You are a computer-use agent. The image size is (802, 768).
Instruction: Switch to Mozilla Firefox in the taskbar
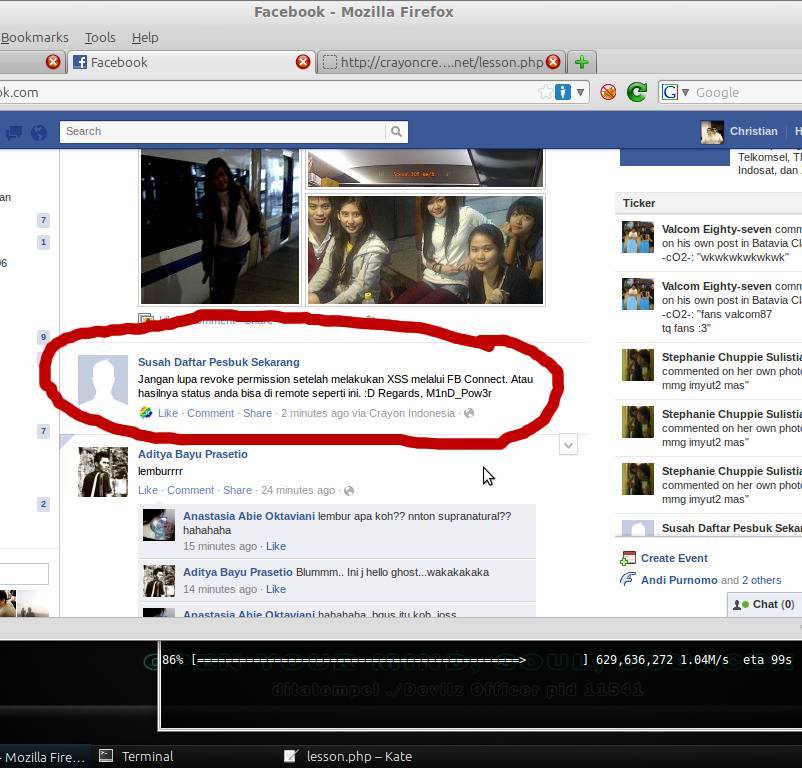pyautogui.click(x=44, y=757)
